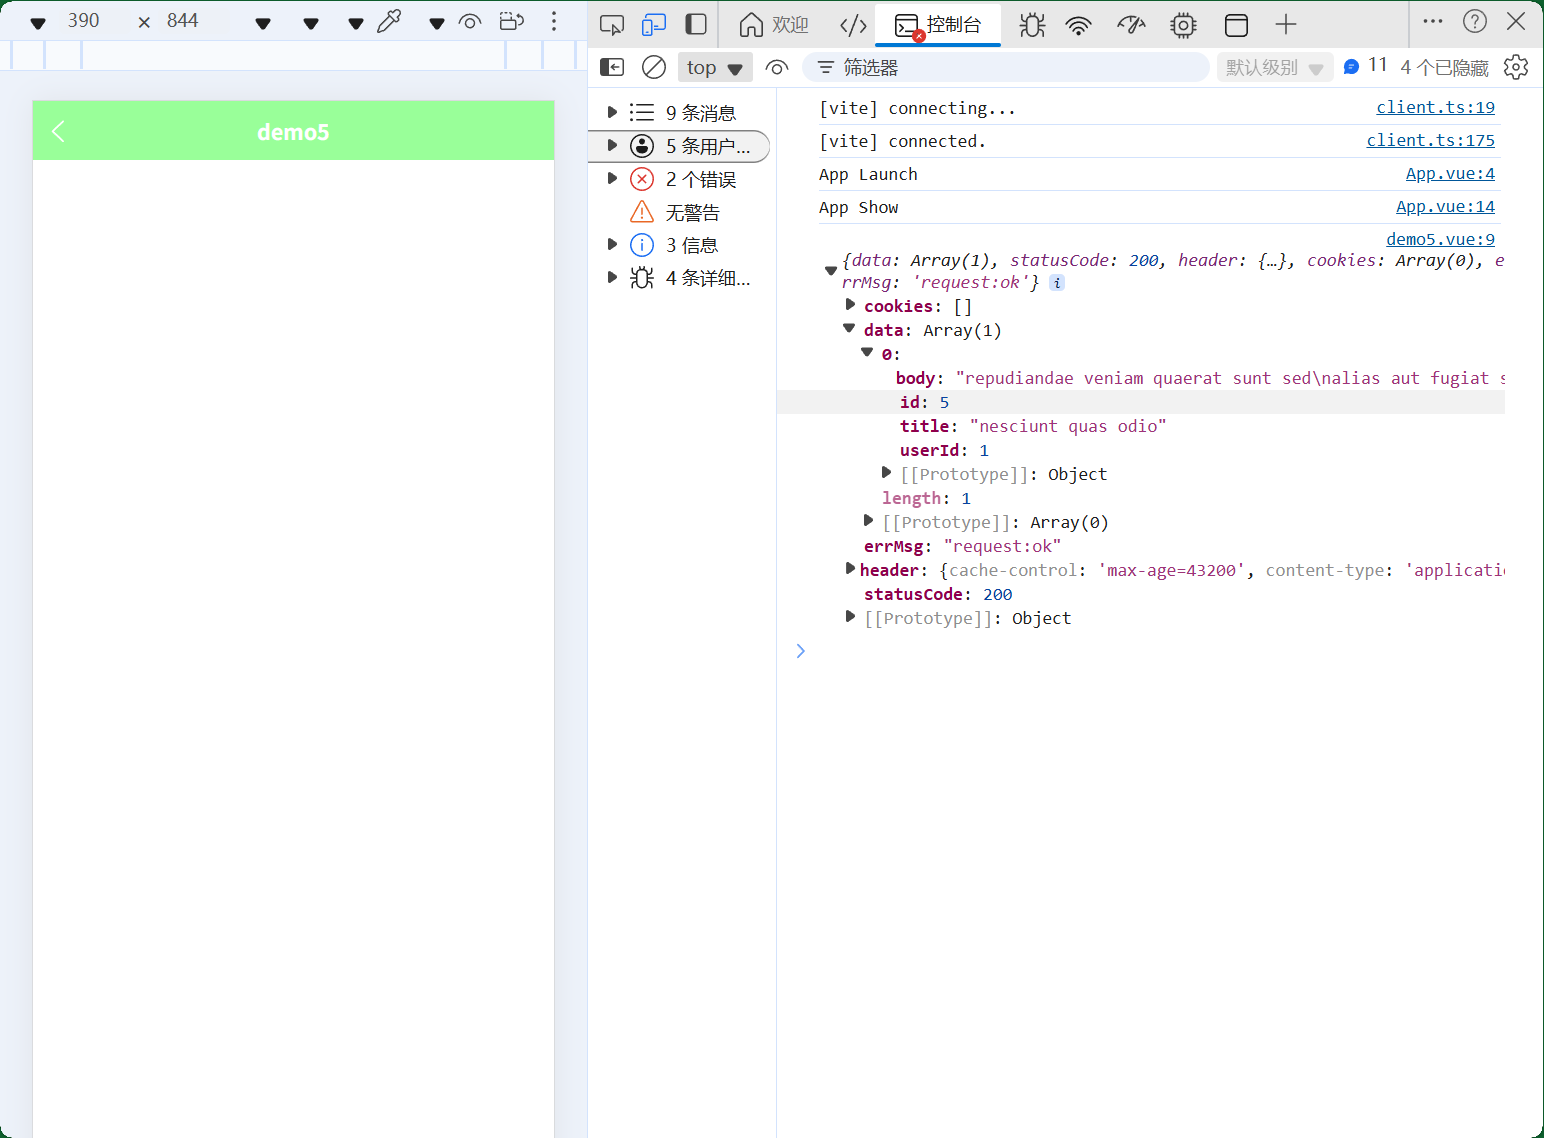Click the clear console icon
The height and width of the screenshot is (1138, 1544).
tap(654, 67)
